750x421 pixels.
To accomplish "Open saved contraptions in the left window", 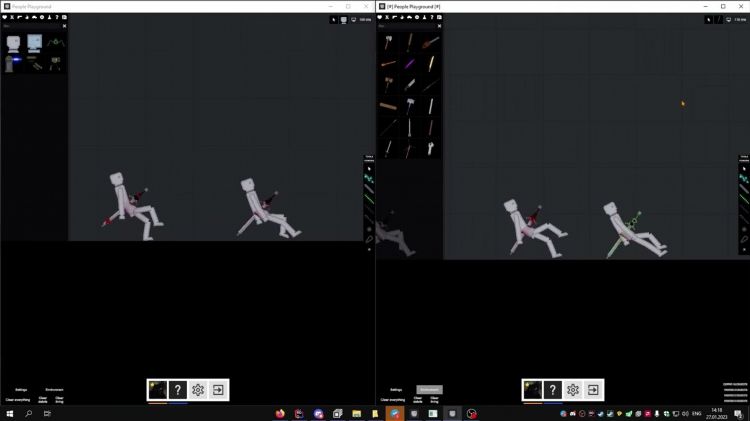I will [64, 17].
